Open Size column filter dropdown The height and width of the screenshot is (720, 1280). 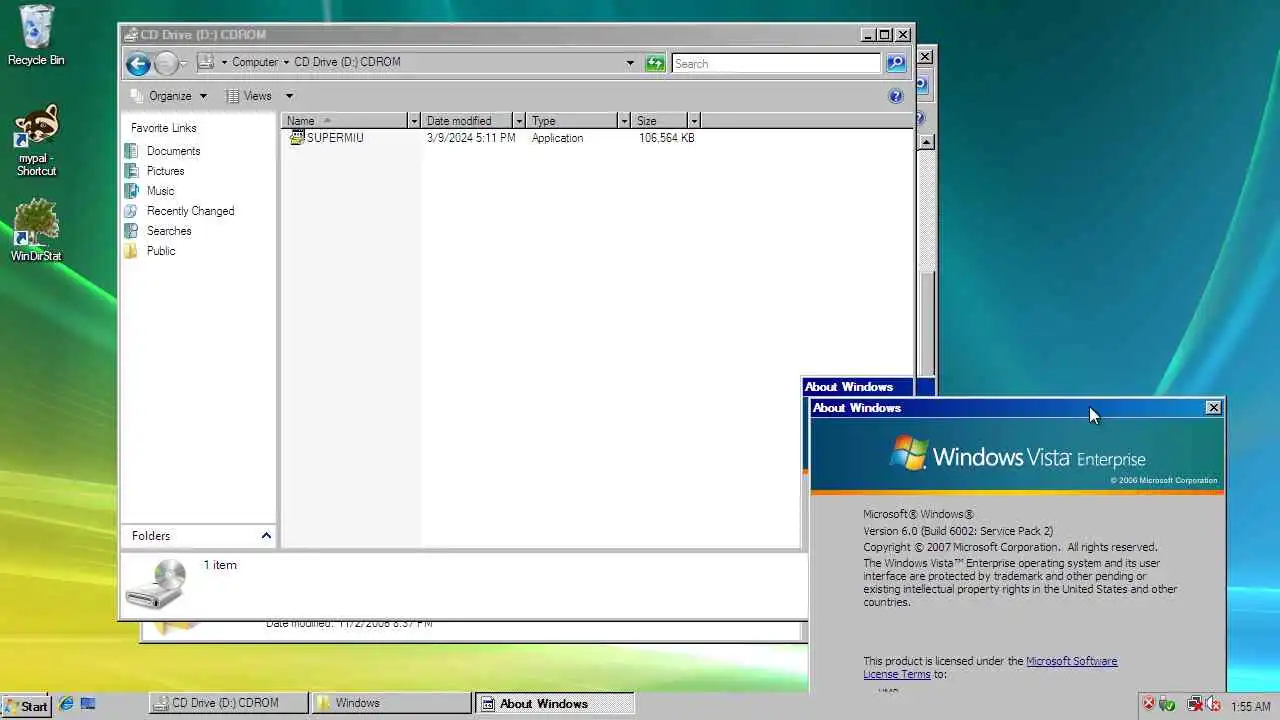pyautogui.click(x=693, y=121)
